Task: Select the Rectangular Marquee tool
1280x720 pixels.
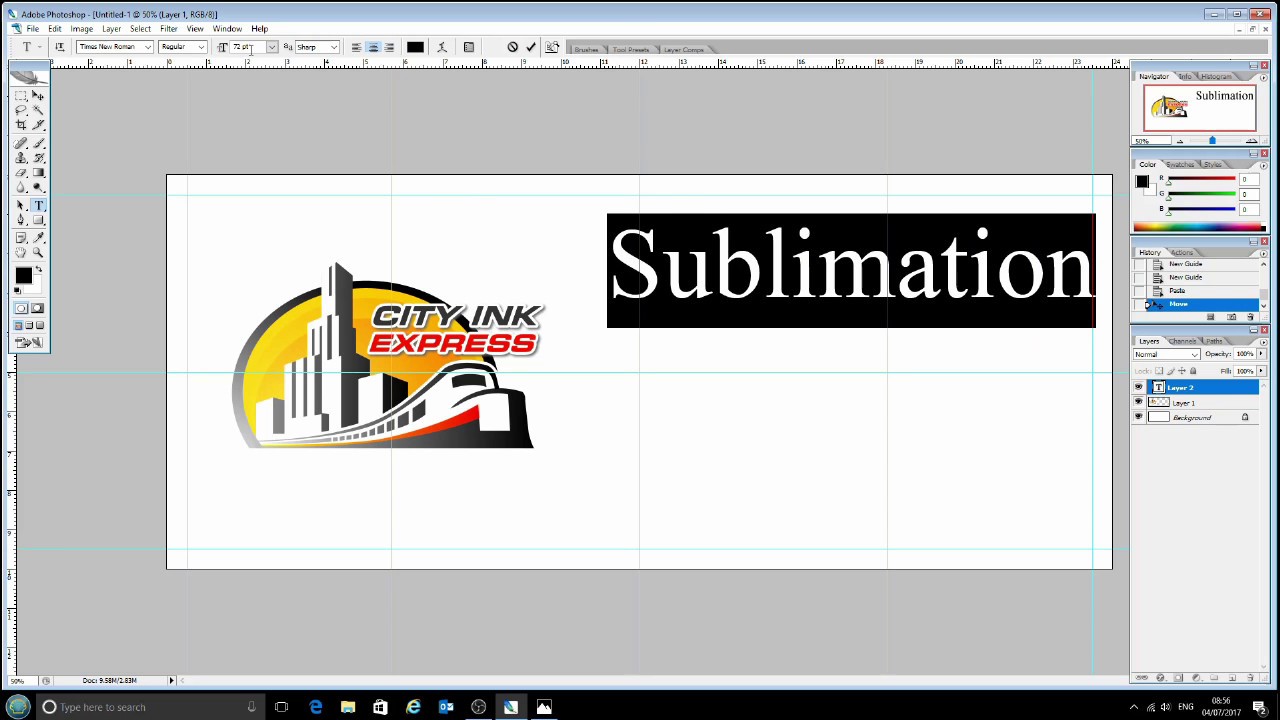Action: pyautogui.click(x=20, y=95)
